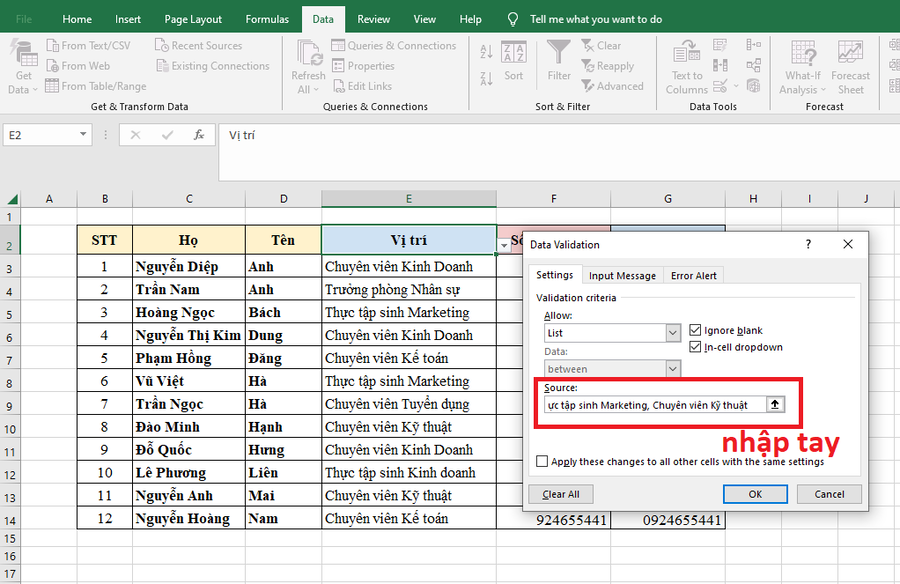Click the Refresh All icon
The width and height of the screenshot is (900, 584).
coord(309,53)
